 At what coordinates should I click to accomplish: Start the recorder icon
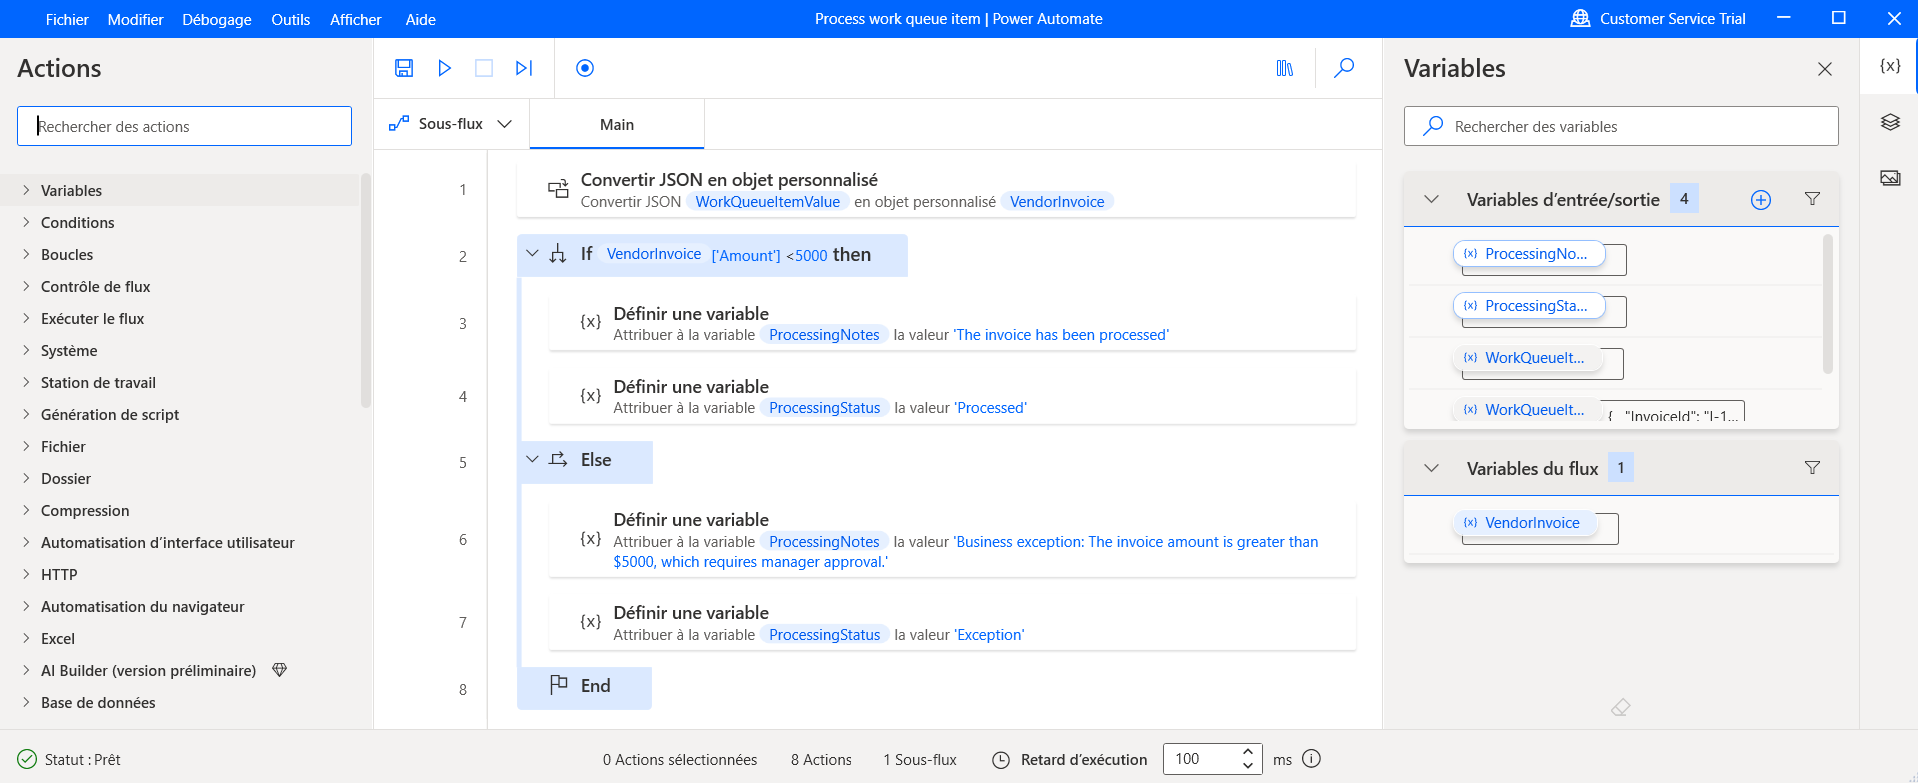pos(585,68)
